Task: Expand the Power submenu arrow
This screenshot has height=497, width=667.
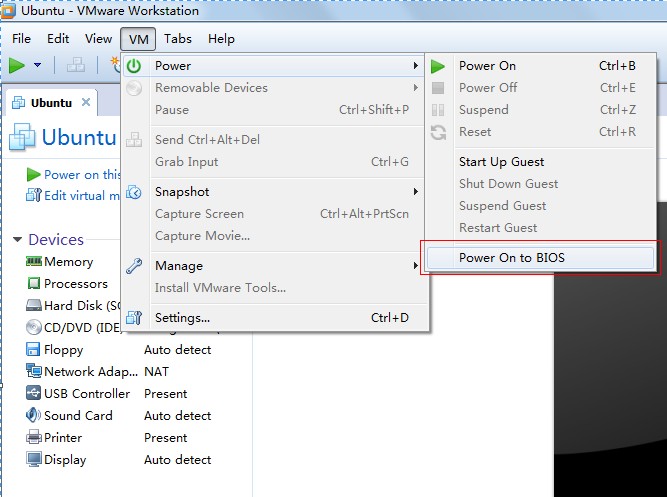Action: (x=416, y=66)
